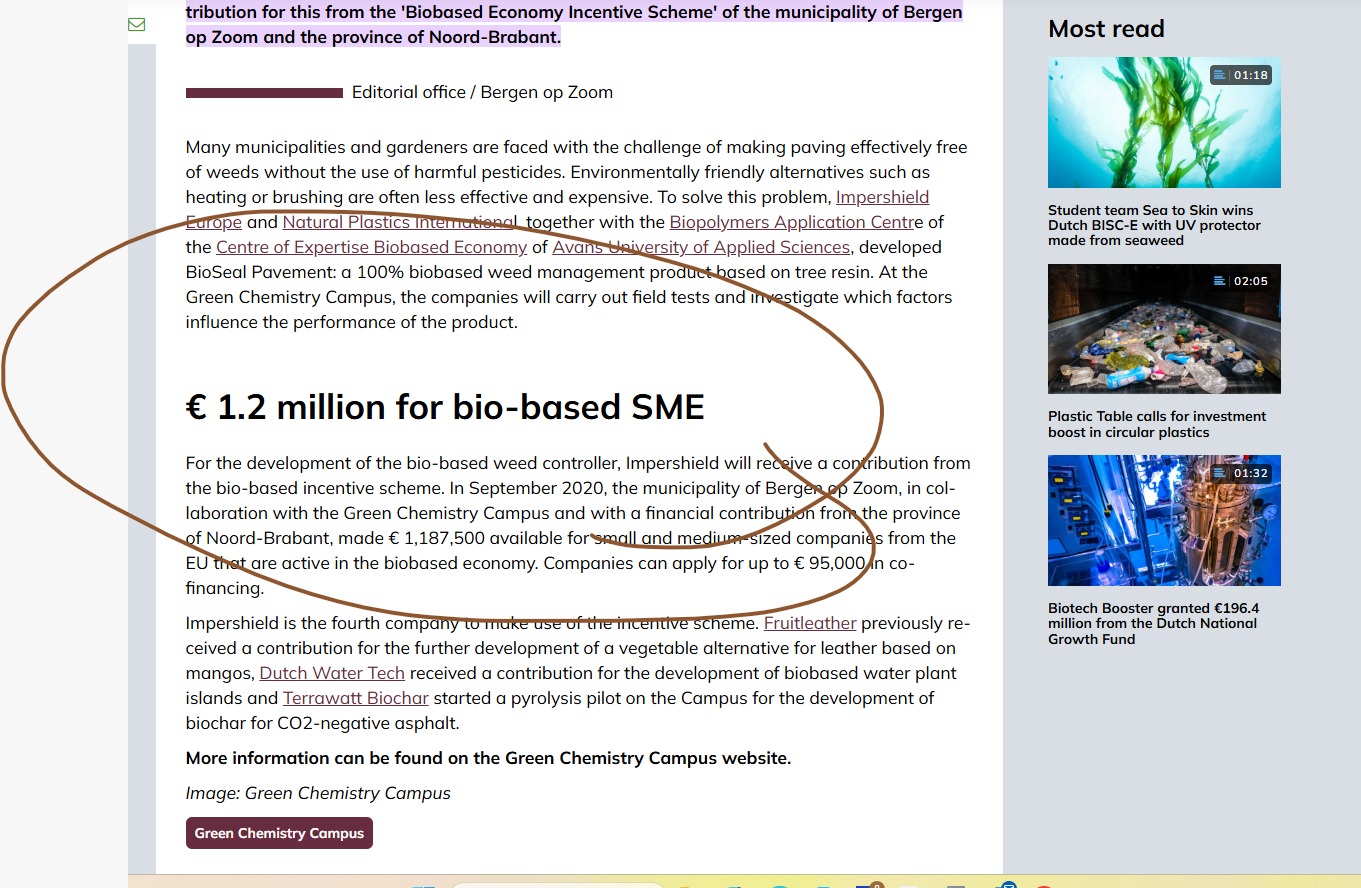The height and width of the screenshot is (888, 1361).
Task: Open Avans University of Applied Sciences link
Action: click(x=701, y=247)
